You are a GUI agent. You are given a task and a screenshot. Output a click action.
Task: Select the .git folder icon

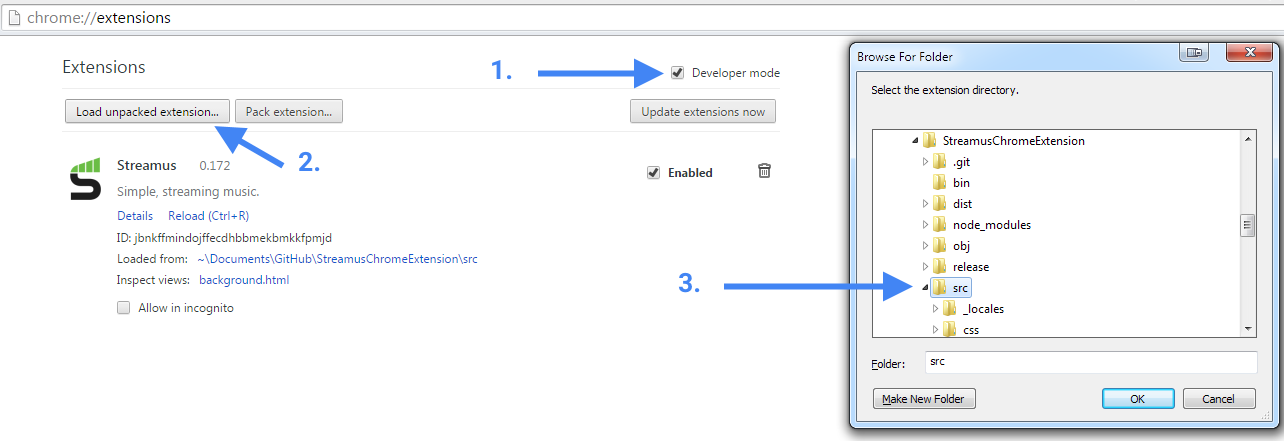[939, 162]
